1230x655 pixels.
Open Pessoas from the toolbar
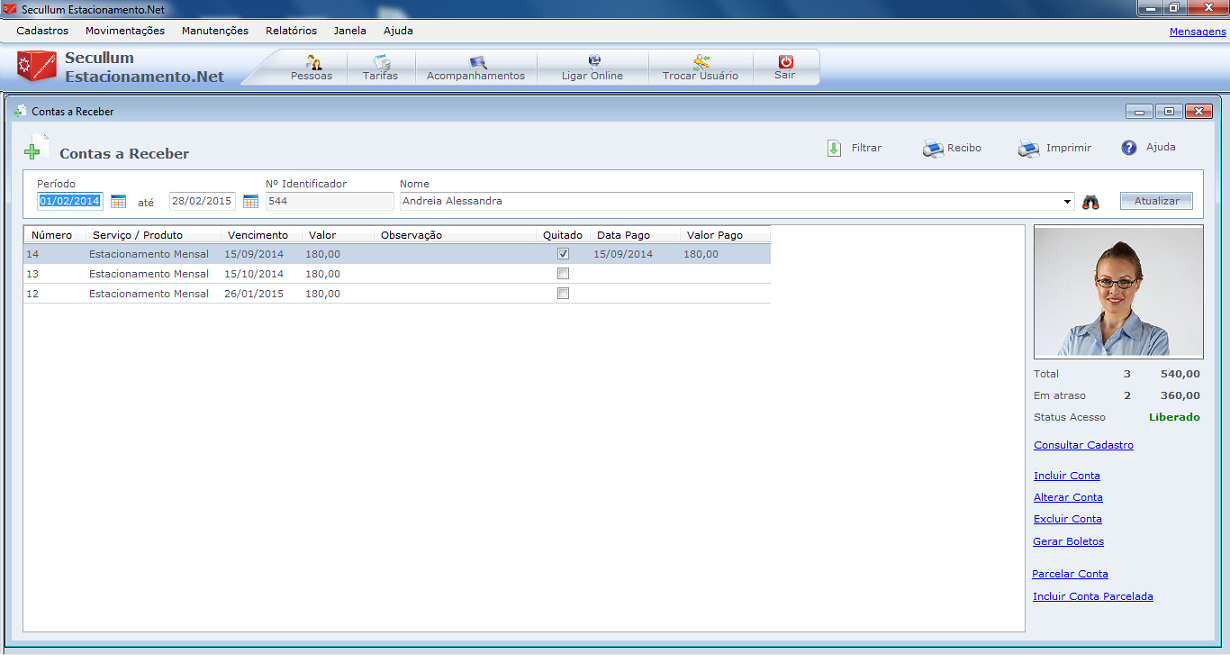[312, 63]
